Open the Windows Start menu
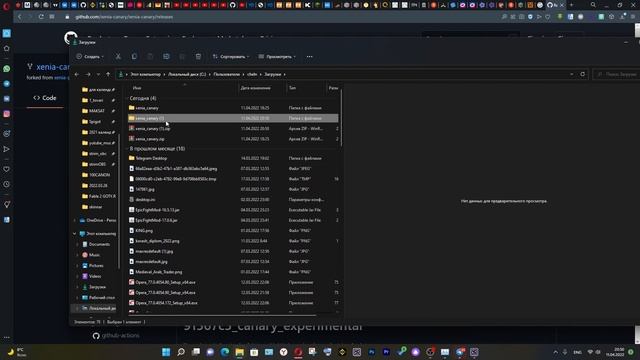 (x=166, y=352)
